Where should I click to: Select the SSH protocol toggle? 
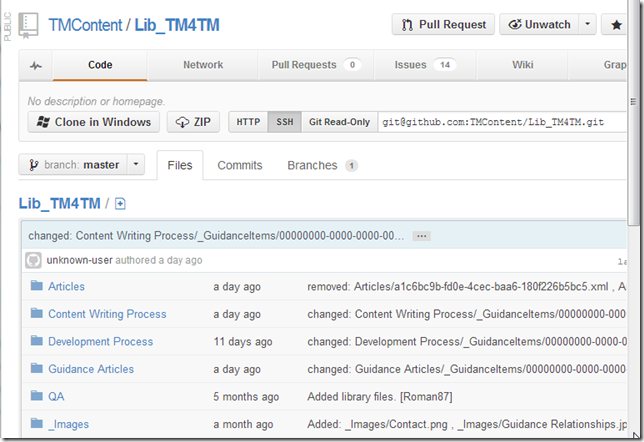[285, 122]
